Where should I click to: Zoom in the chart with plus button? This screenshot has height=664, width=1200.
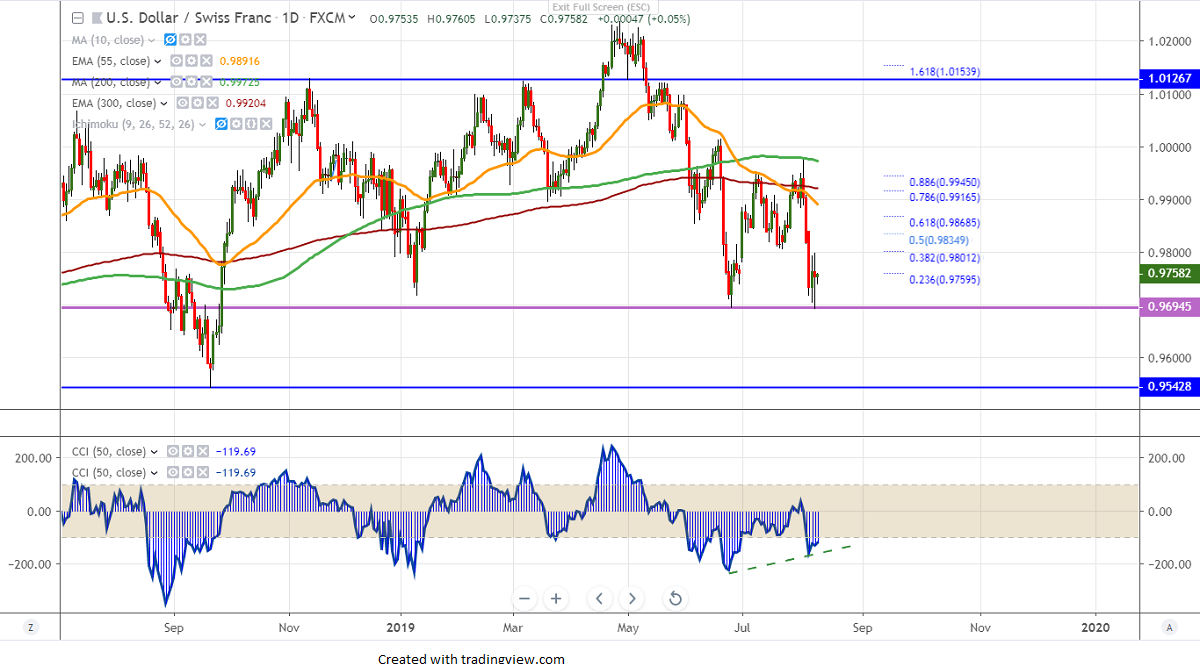point(556,599)
